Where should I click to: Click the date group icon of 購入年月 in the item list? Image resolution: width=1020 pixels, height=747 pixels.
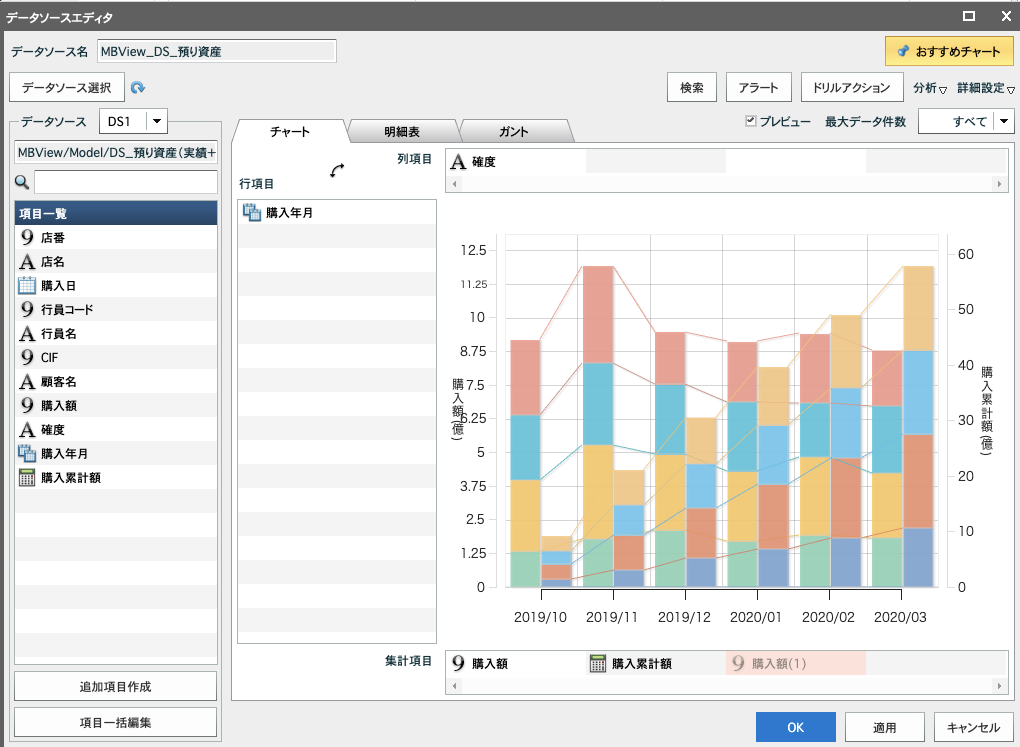pyautogui.click(x=27, y=454)
